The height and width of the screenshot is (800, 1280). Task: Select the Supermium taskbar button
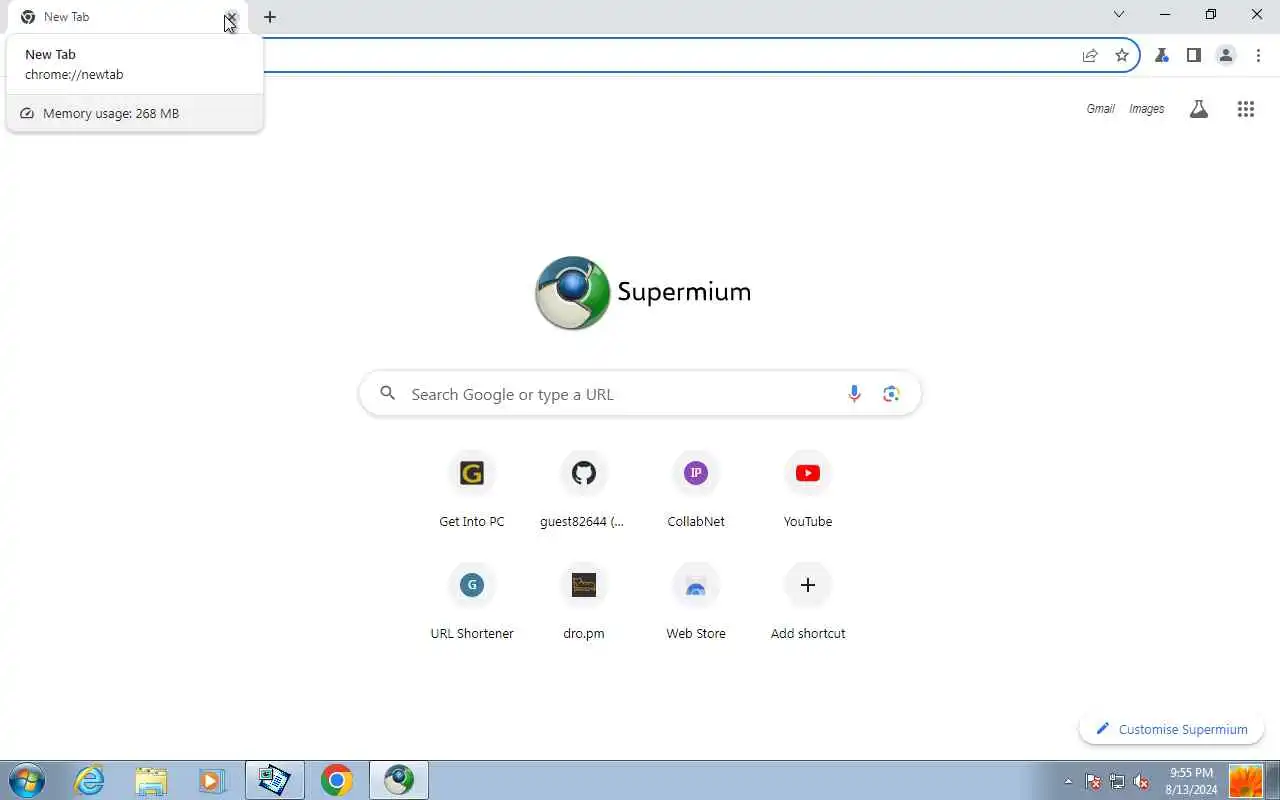pyautogui.click(x=399, y=780)
